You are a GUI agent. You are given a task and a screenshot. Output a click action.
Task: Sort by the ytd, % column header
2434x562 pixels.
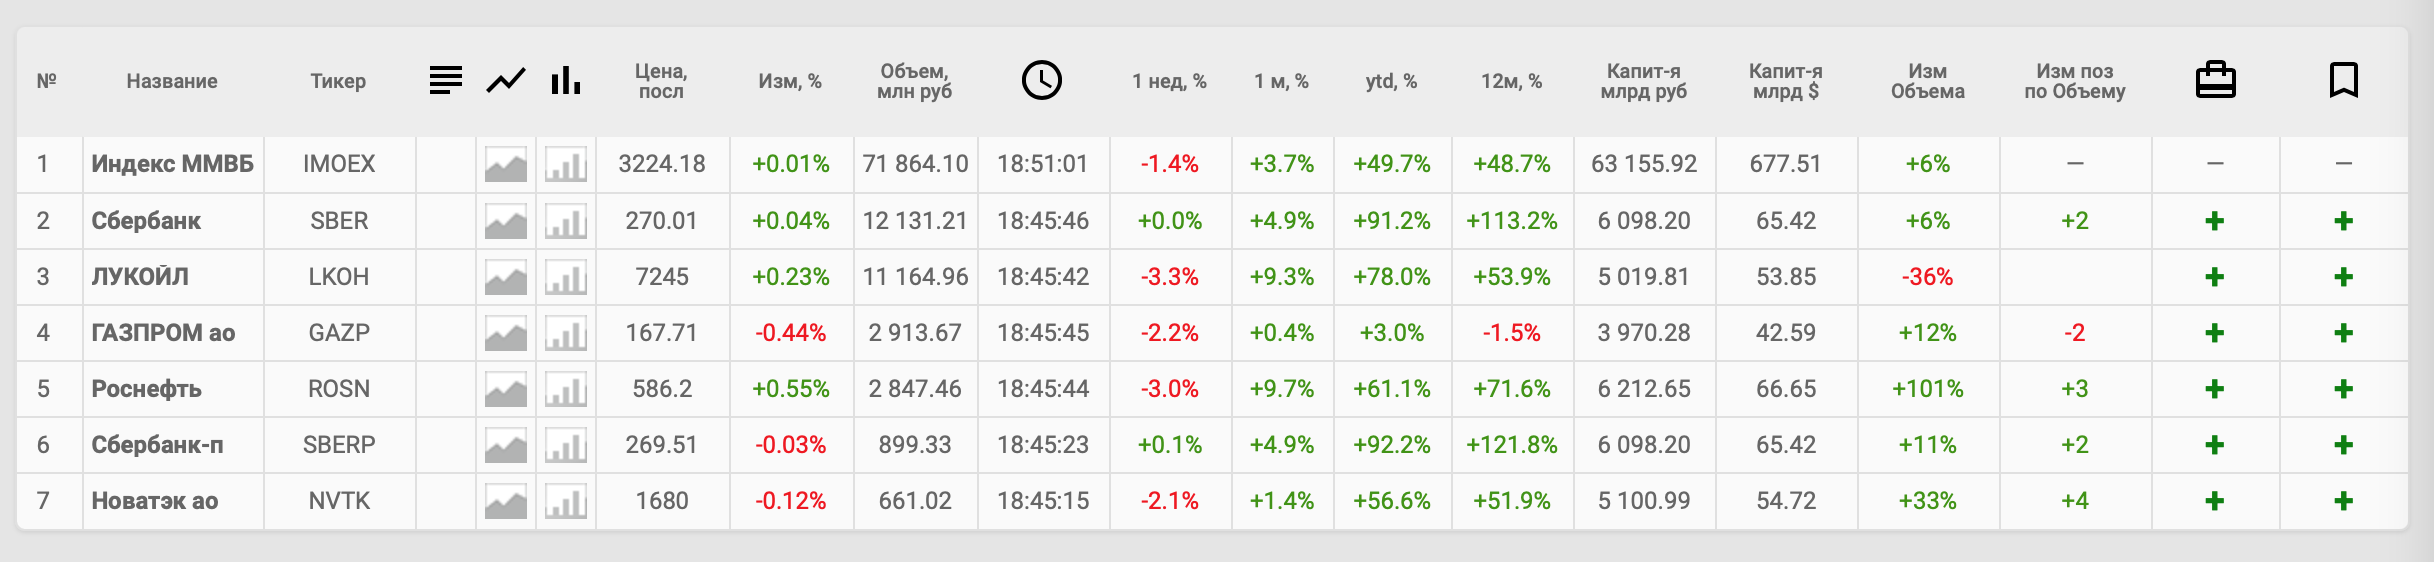(x=1391, y=81)
